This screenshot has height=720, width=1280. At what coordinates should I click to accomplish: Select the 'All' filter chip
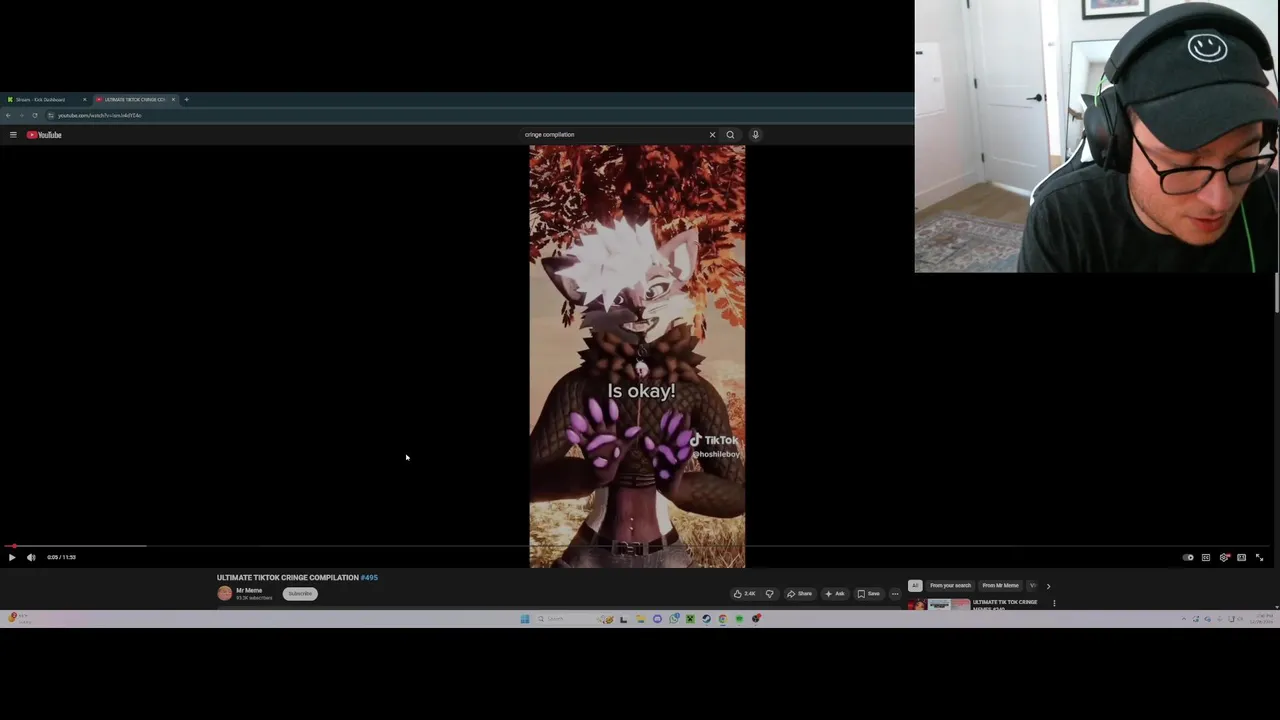tap(914, 585)
